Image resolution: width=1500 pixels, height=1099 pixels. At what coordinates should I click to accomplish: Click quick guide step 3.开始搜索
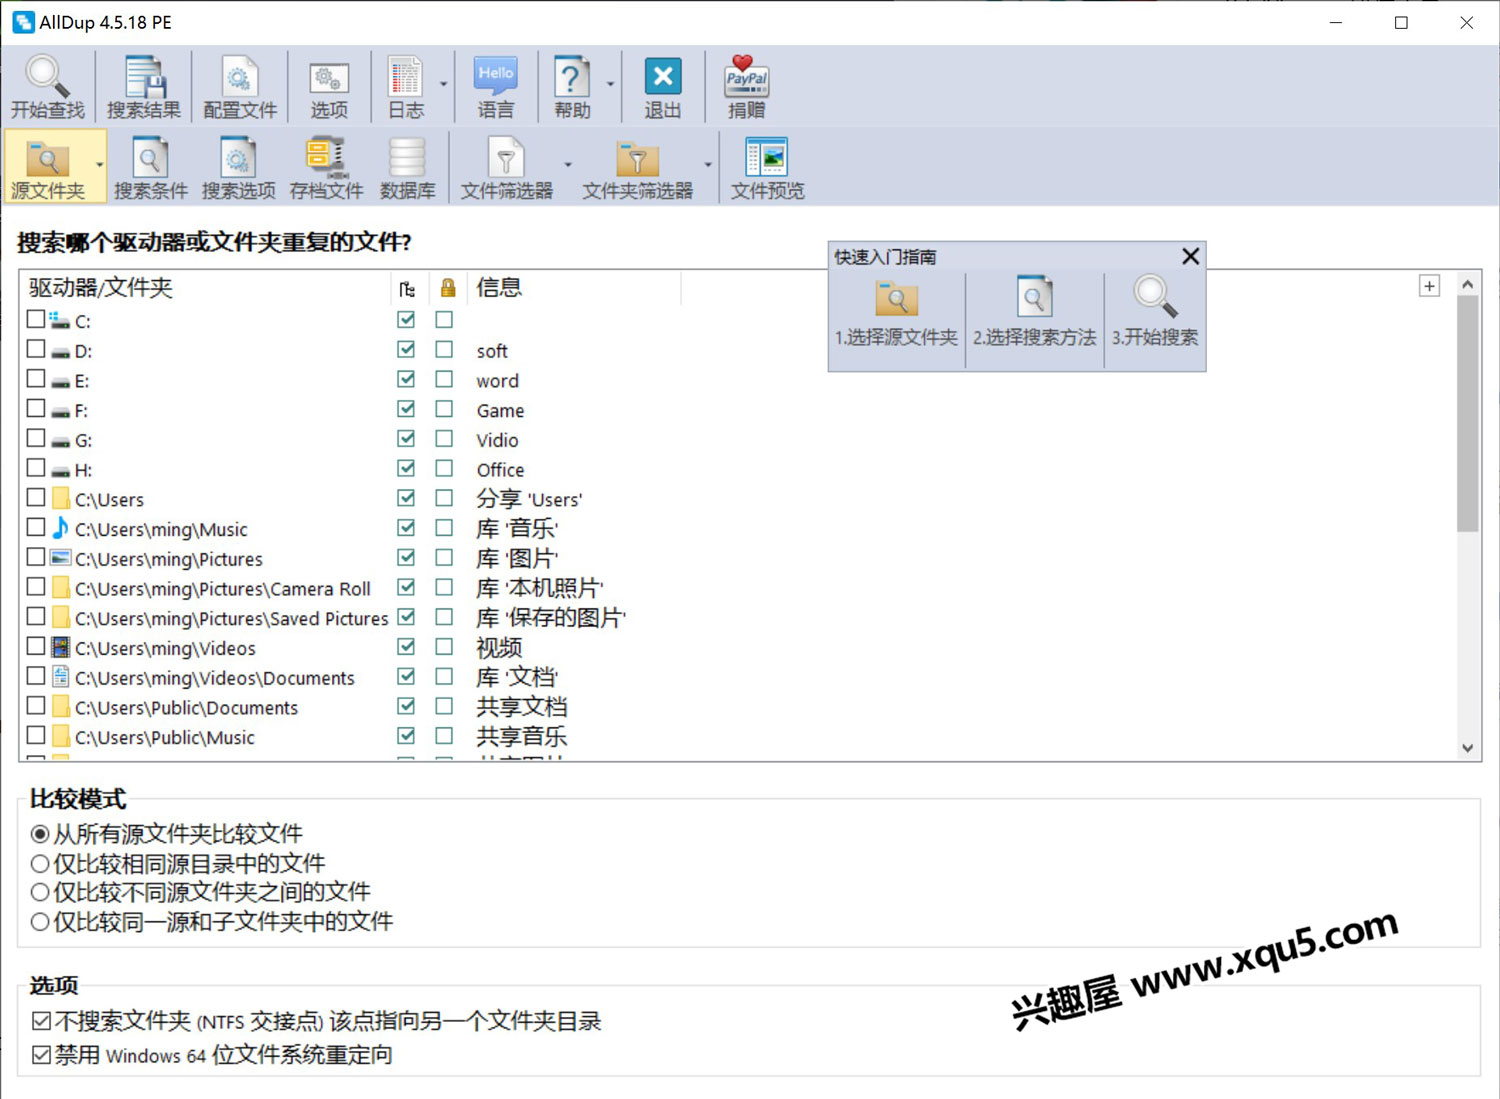(1154, 313)
